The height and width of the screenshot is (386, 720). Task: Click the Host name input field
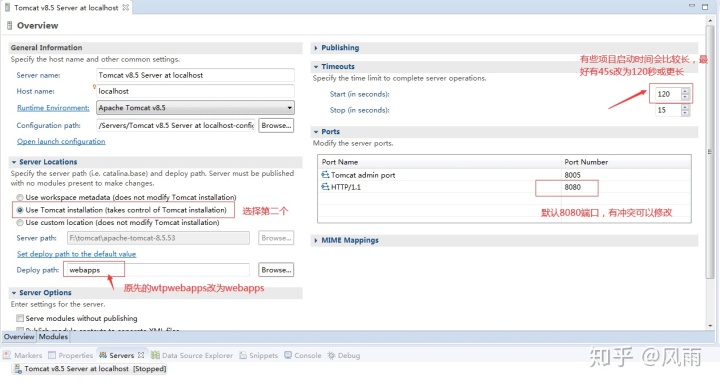(196, 91)
